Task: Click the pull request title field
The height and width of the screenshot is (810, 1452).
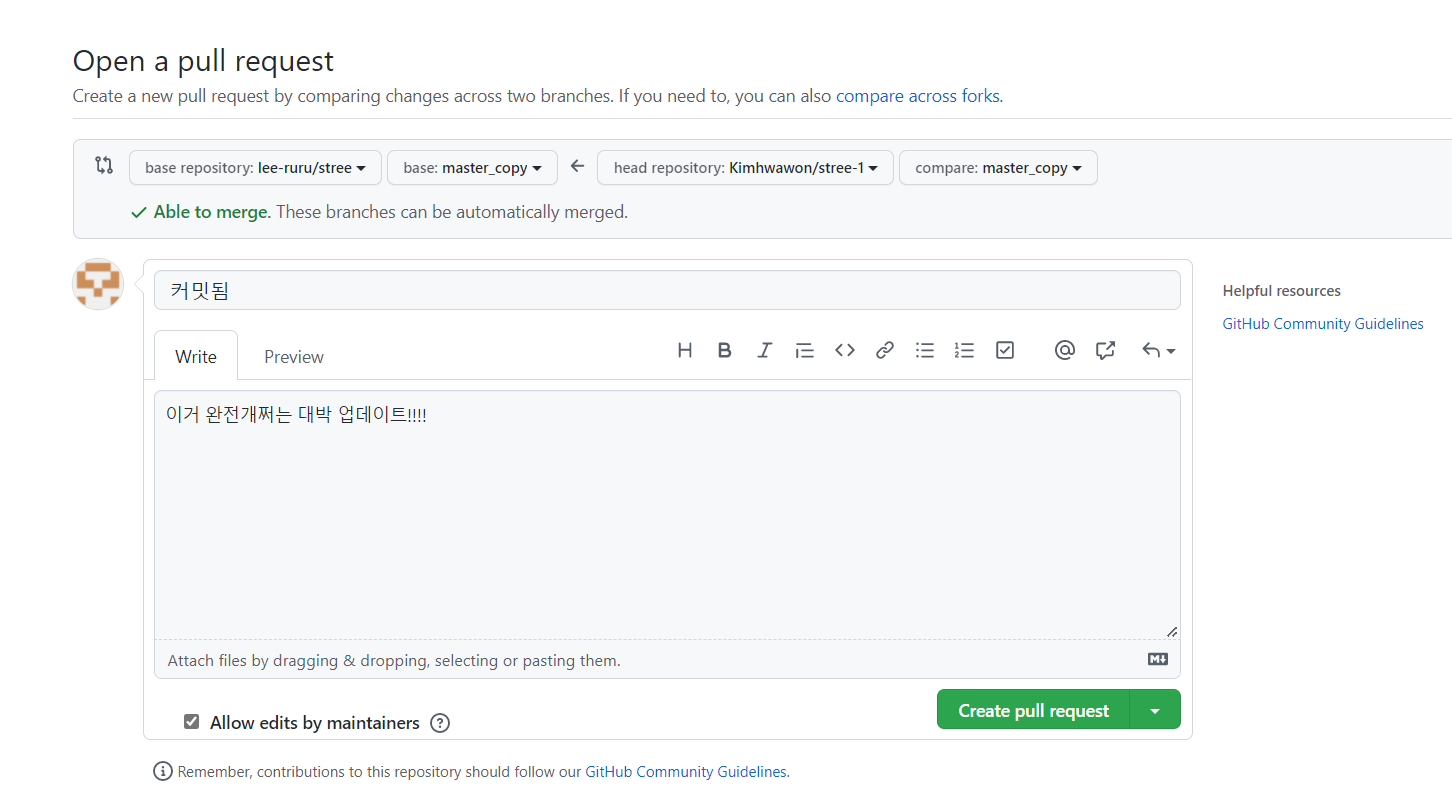Action: point(667,290)
